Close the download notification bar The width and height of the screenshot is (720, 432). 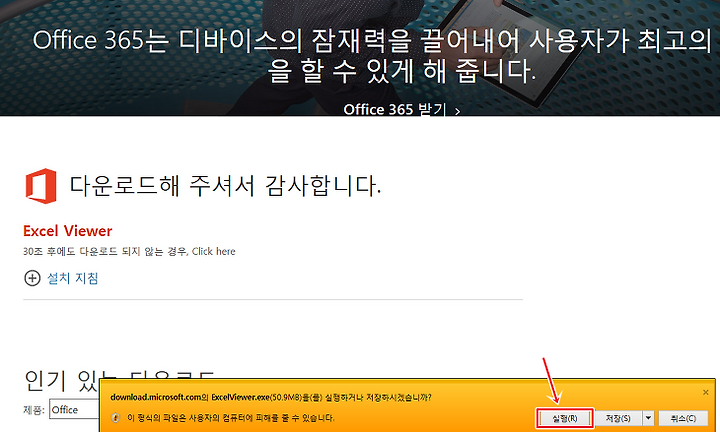(705, 392)
